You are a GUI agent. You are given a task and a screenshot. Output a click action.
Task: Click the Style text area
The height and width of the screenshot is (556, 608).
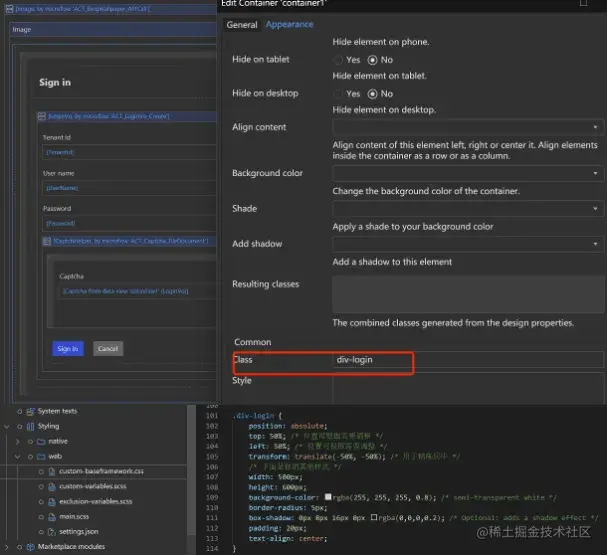tap(468, 389)
